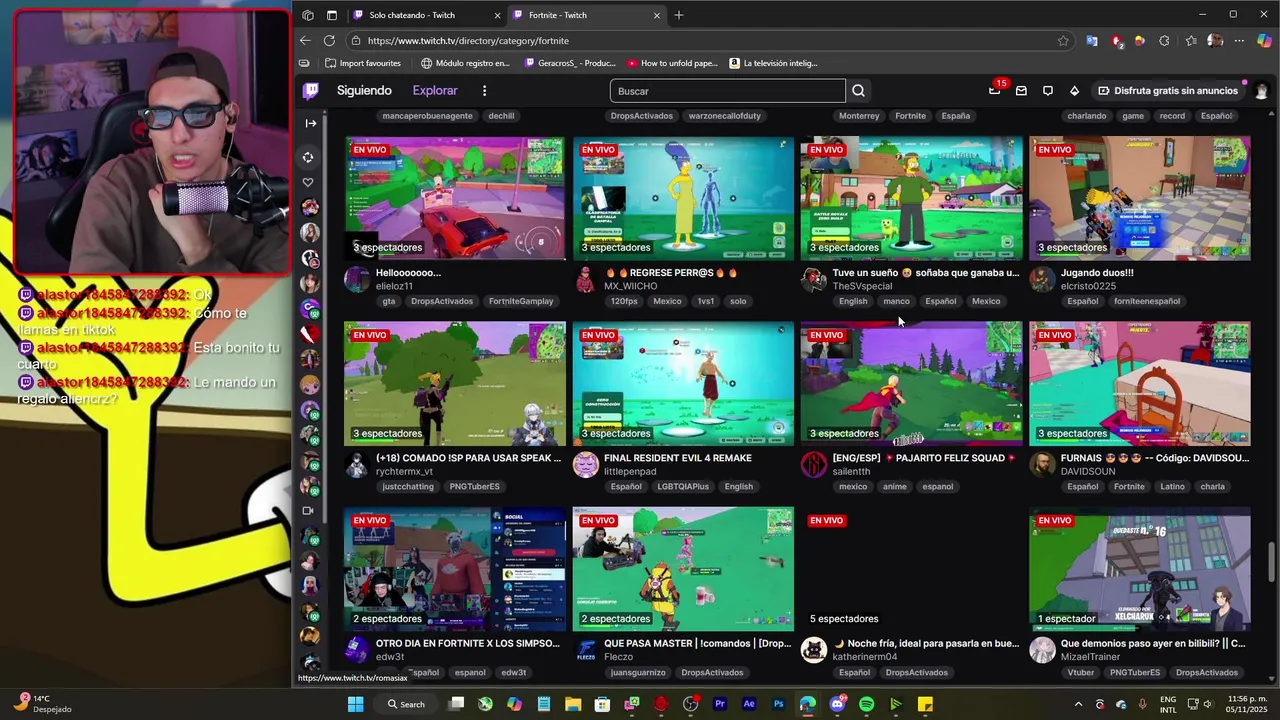This screenshot has width=1280, height=720.
Task: Open FINAL RESIDENT EVIL 4 REMAKE thumbnail
Action: (x=683, y=383)
